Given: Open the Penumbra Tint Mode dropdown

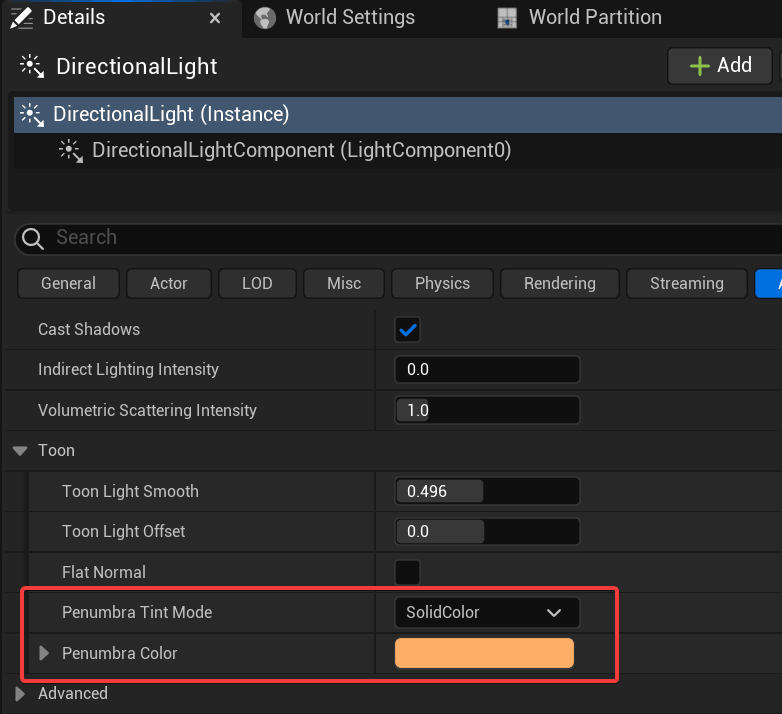Looking at the screenshot, I should coord(487,612).
